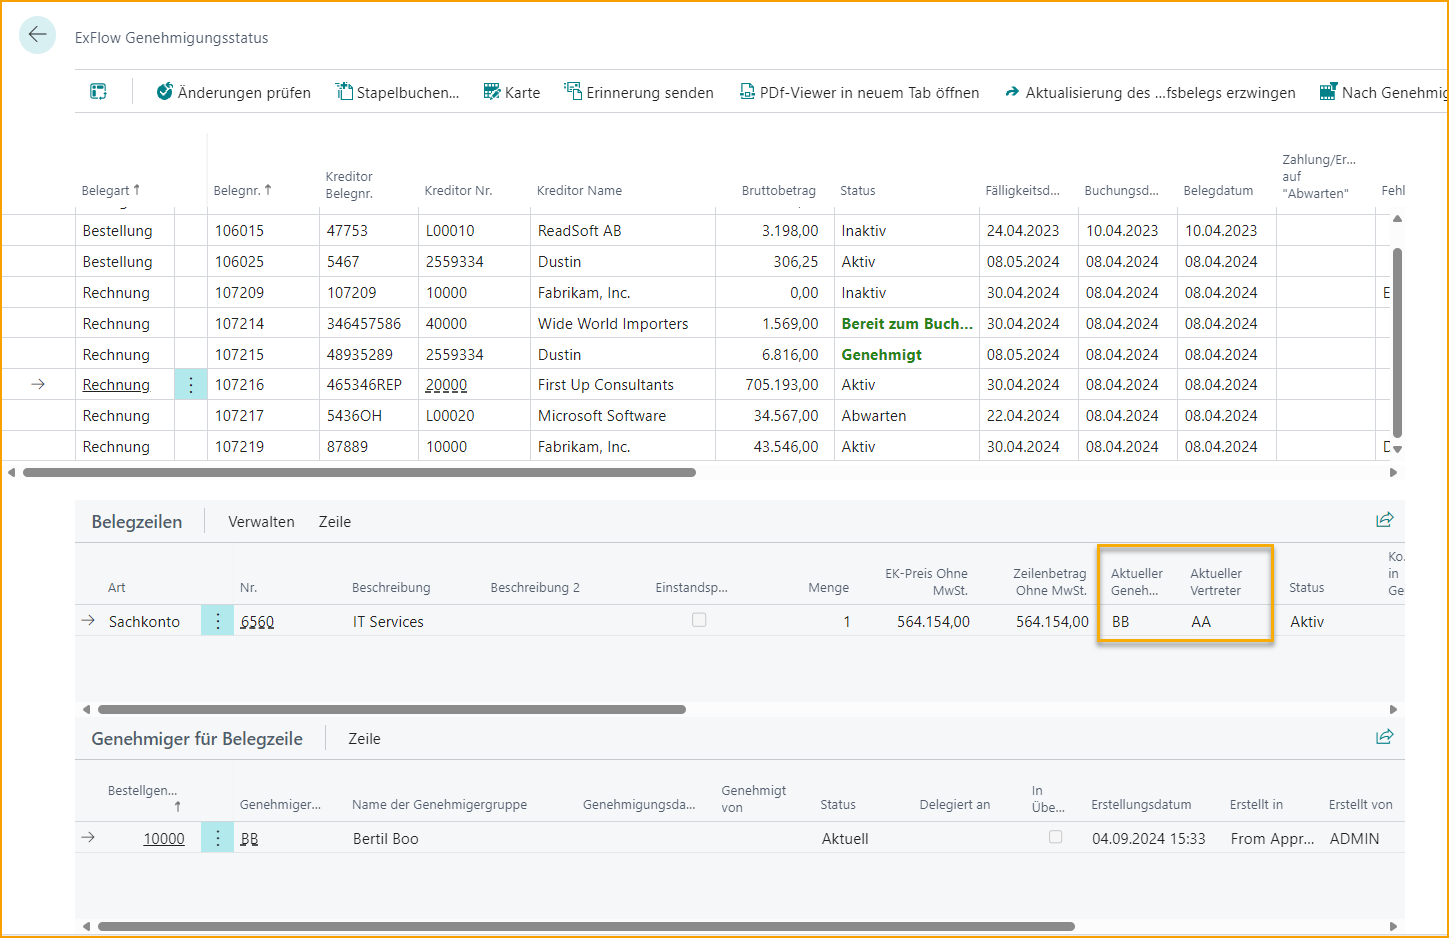Click Erinnerung senden
The height and width of the screenshot is (938, 1449).
(638, 92)
